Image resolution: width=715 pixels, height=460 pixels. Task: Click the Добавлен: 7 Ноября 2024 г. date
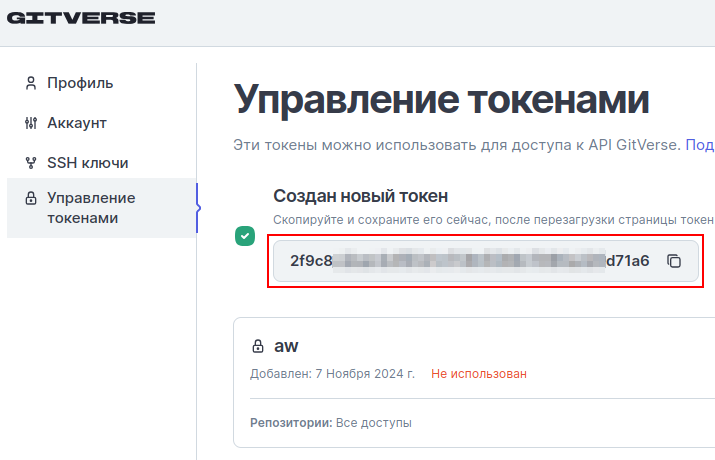(x=332, y=374)
